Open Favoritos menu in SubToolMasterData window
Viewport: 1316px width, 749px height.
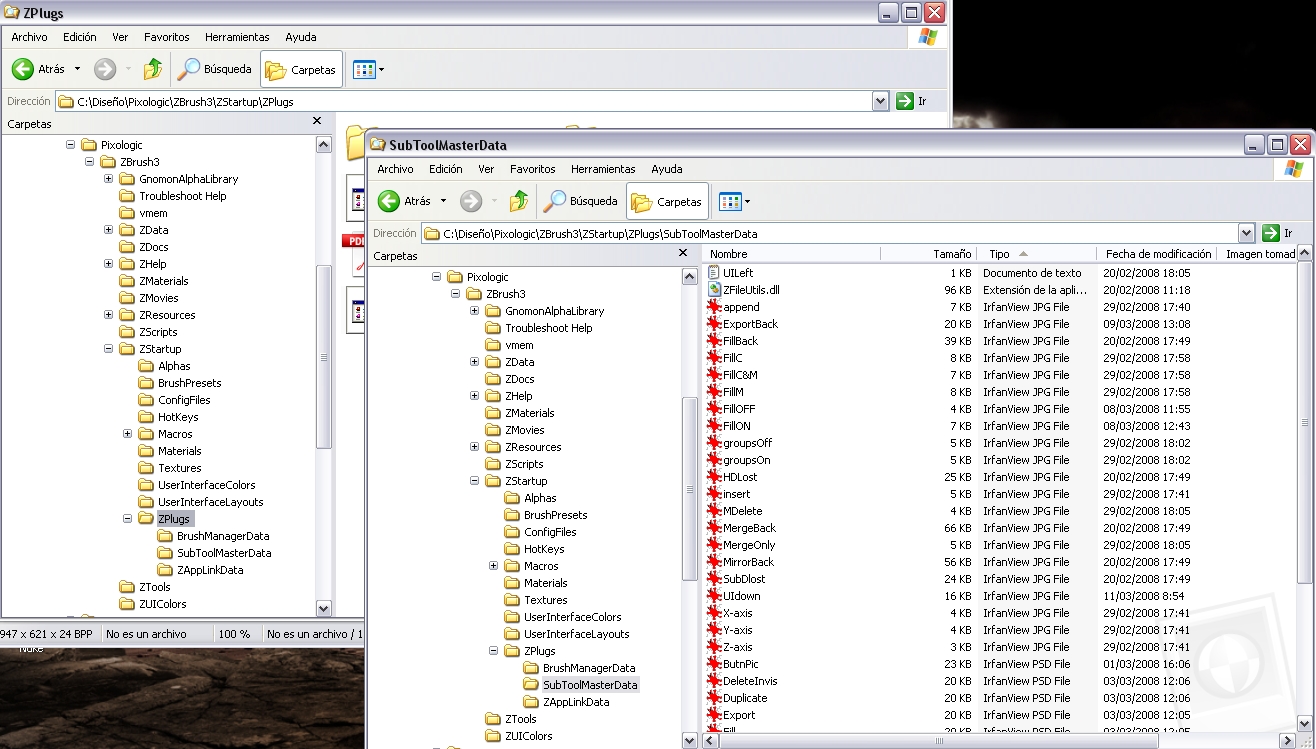click(532, 169)
